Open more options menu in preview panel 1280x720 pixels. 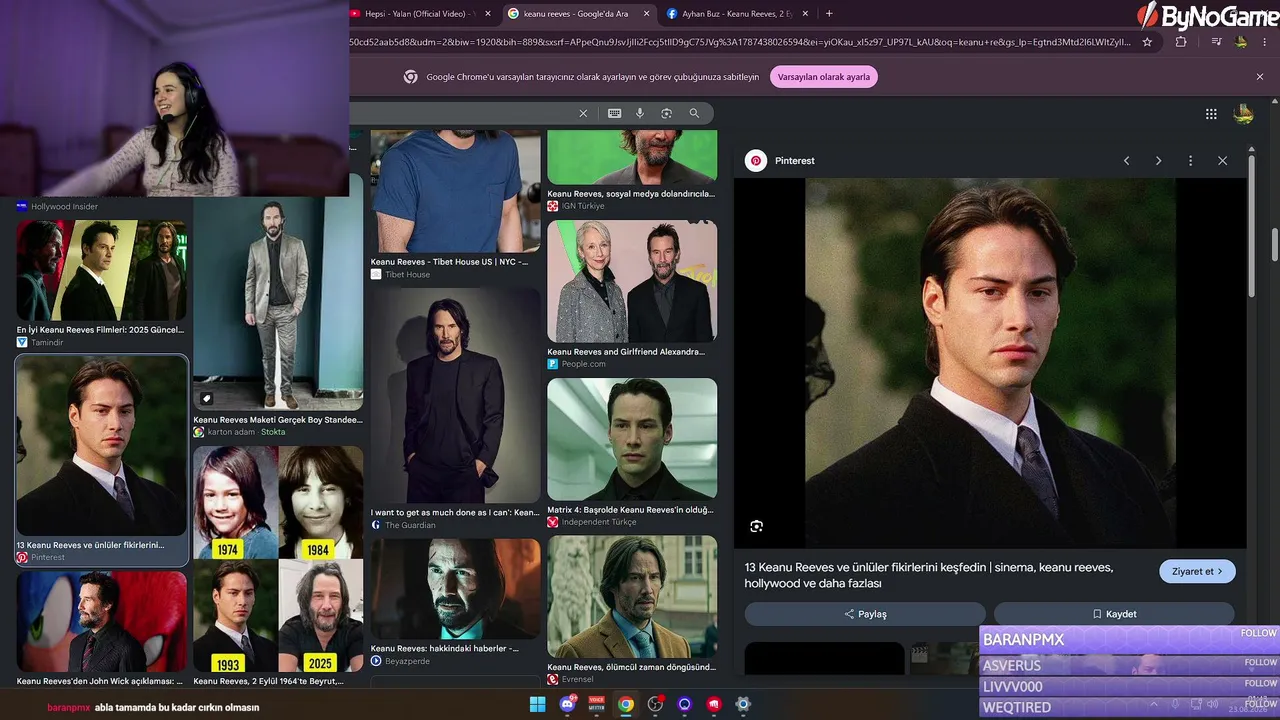pos(1190,161)
